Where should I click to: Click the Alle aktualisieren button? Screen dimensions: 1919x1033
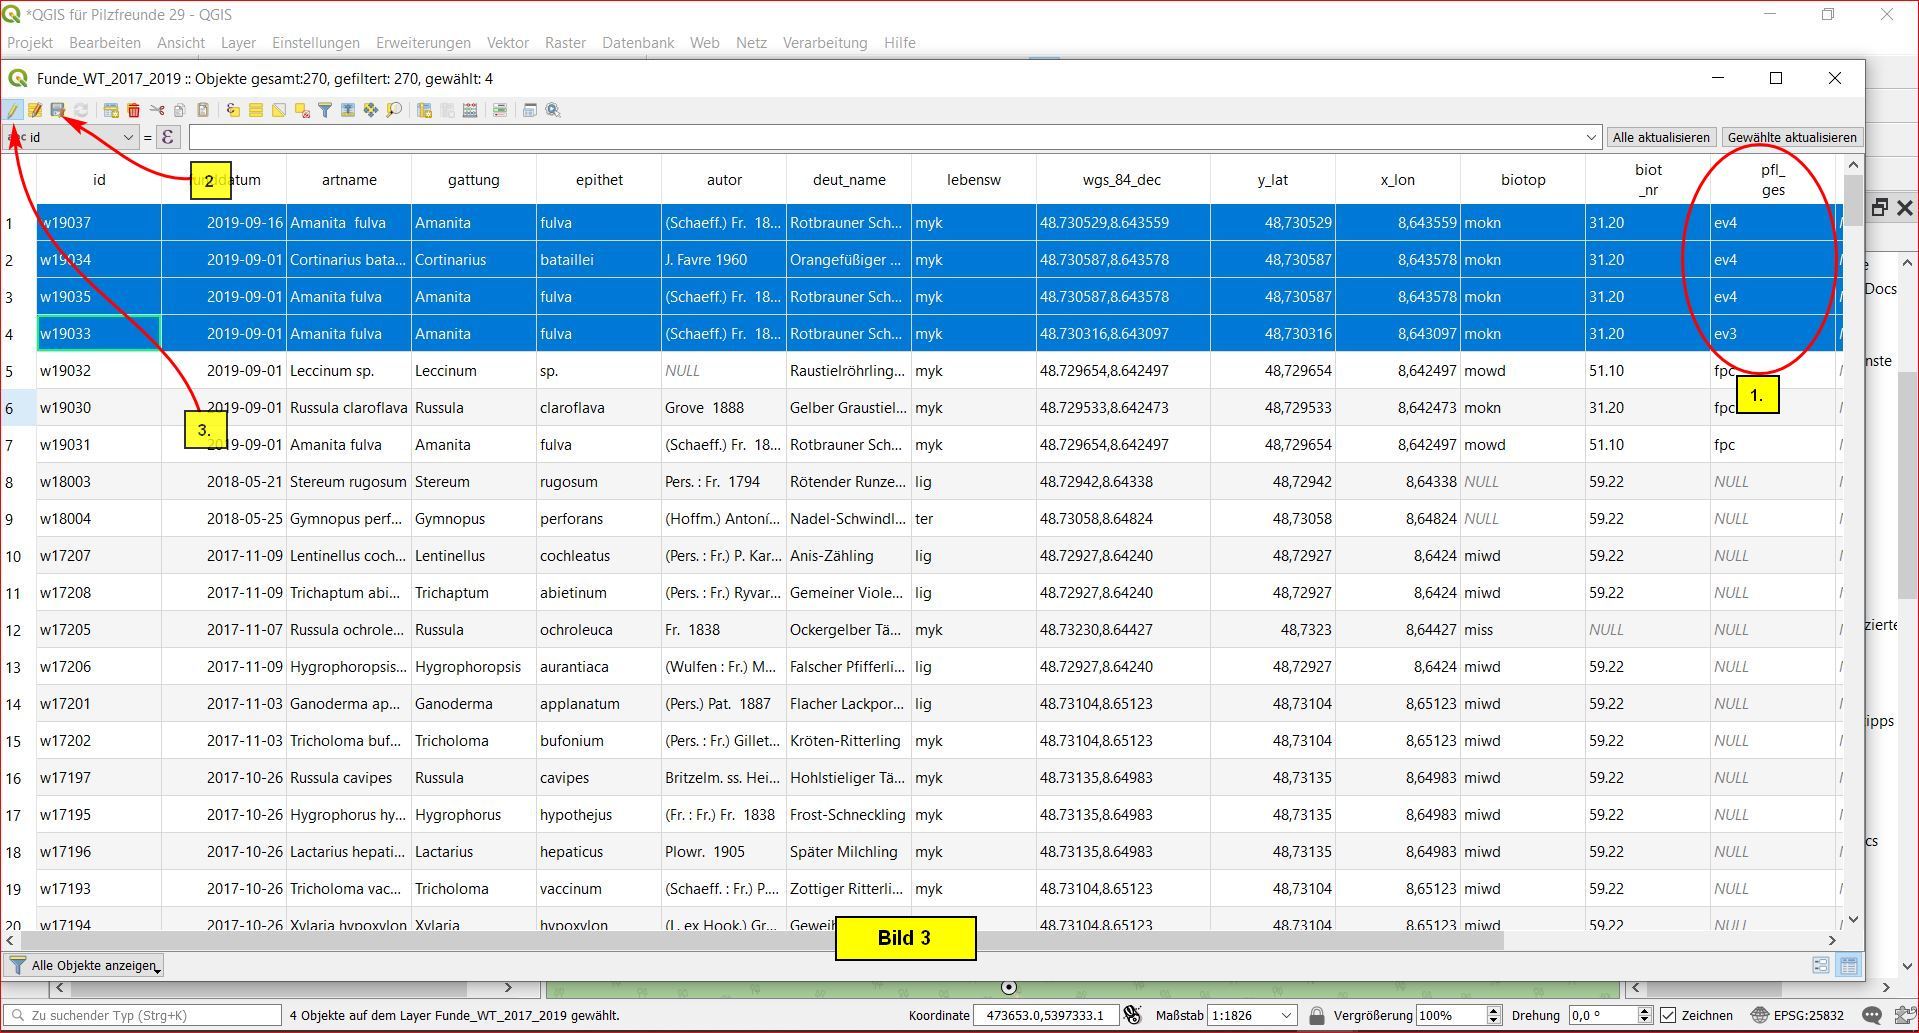pos(1660,137)
